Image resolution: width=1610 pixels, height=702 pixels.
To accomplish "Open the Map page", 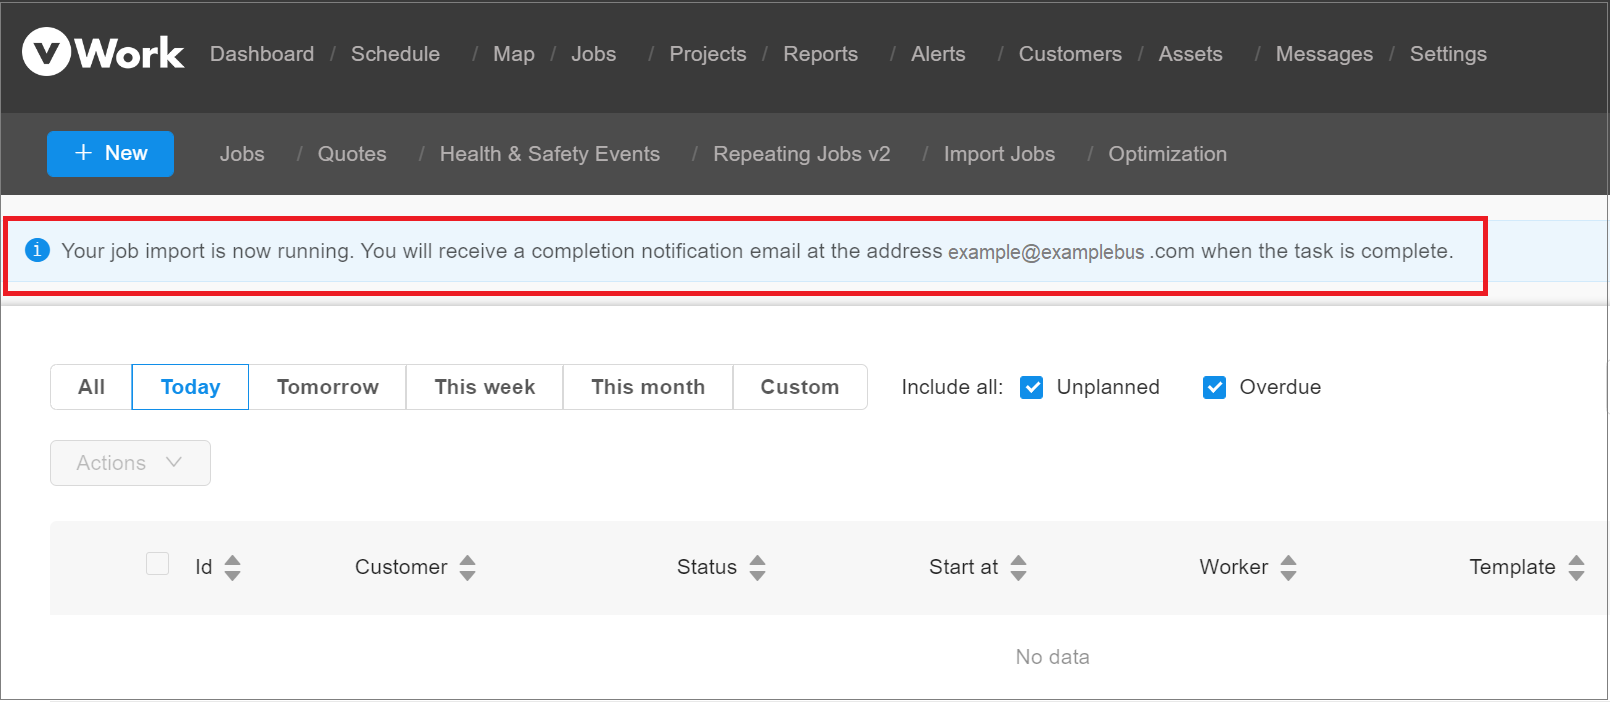I will click(514, 54).
